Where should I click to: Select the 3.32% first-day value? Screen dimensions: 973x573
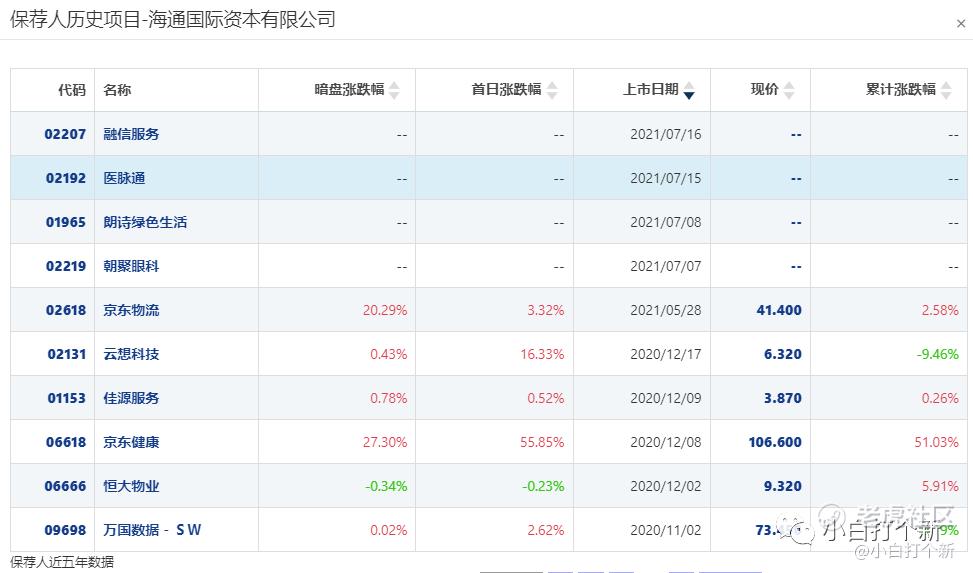pyautogui.click(x=545, y=310)
